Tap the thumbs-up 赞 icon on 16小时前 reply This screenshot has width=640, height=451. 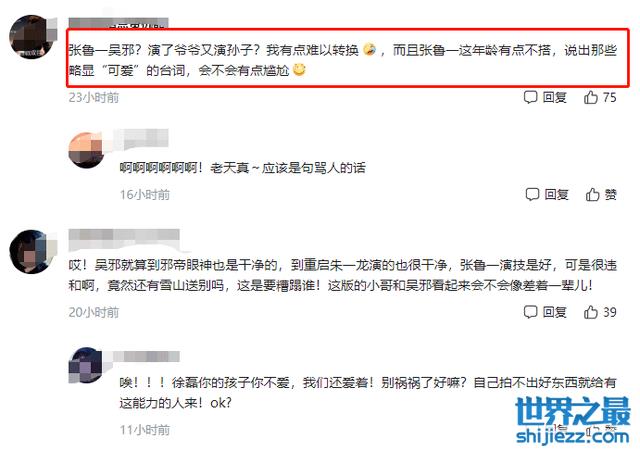(x=593, y=194)
